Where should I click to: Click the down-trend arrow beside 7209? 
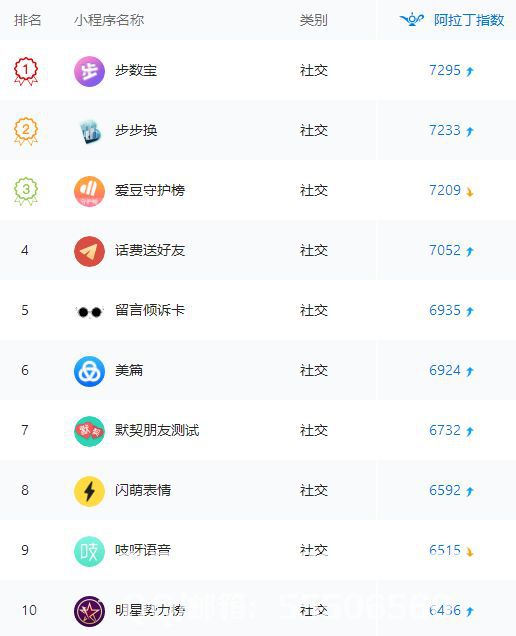tap(470, 192)
